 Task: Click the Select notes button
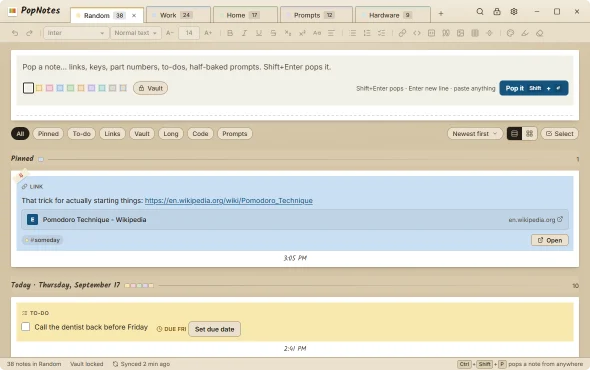tap(560, 134)
